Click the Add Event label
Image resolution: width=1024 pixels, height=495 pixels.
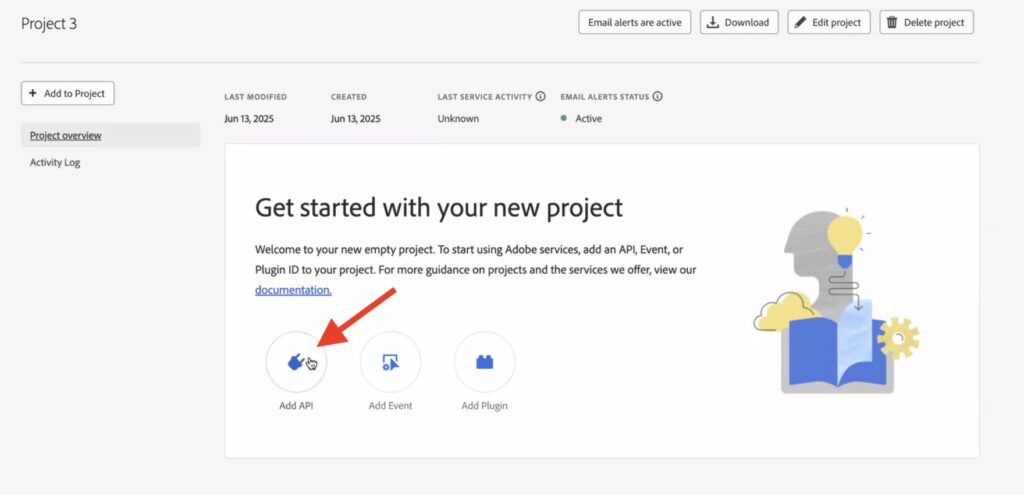tap(391, 406)
